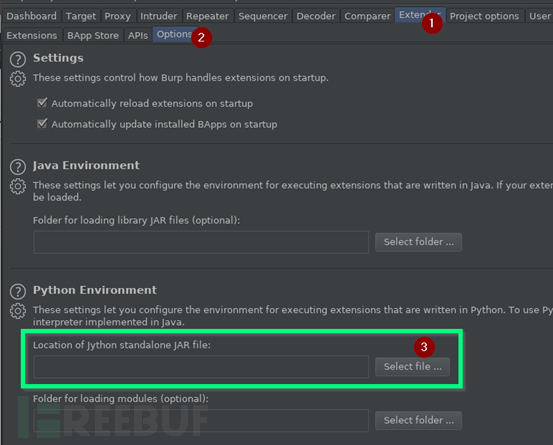Open help for the Settings section
This screenshot has height=445, width=553.
(x=18, y=60)
